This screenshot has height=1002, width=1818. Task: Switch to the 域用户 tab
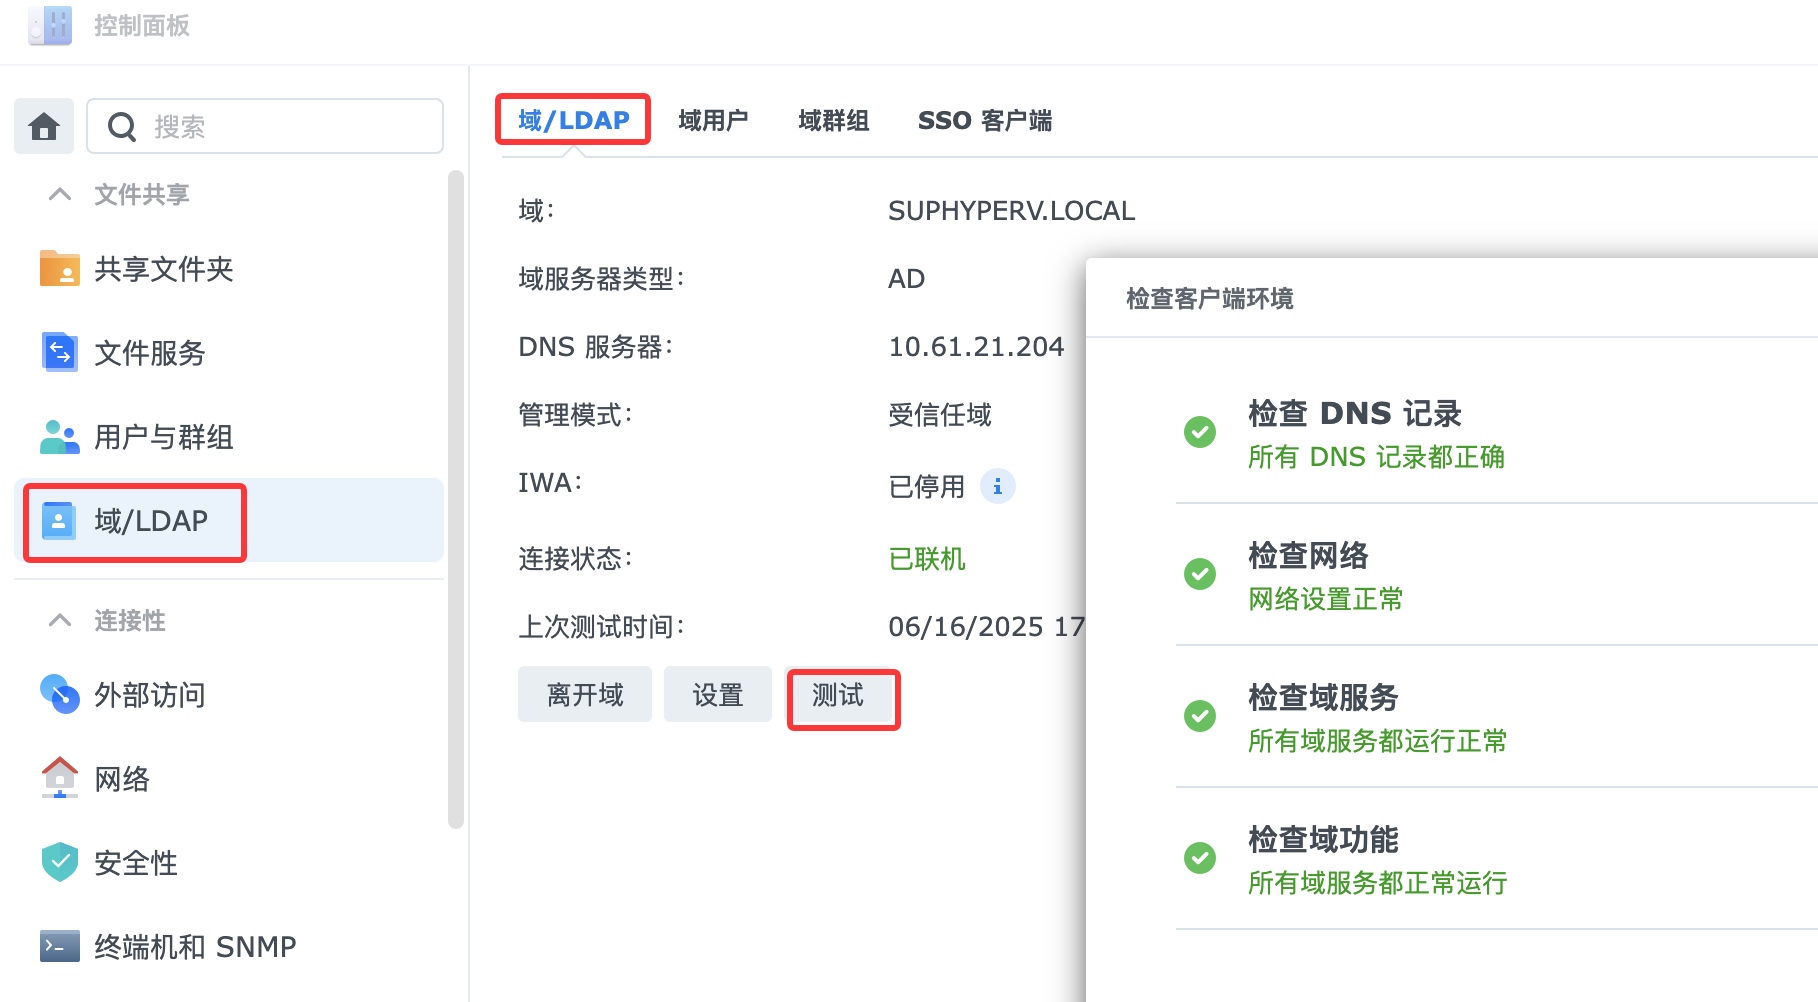coord(713,121)
